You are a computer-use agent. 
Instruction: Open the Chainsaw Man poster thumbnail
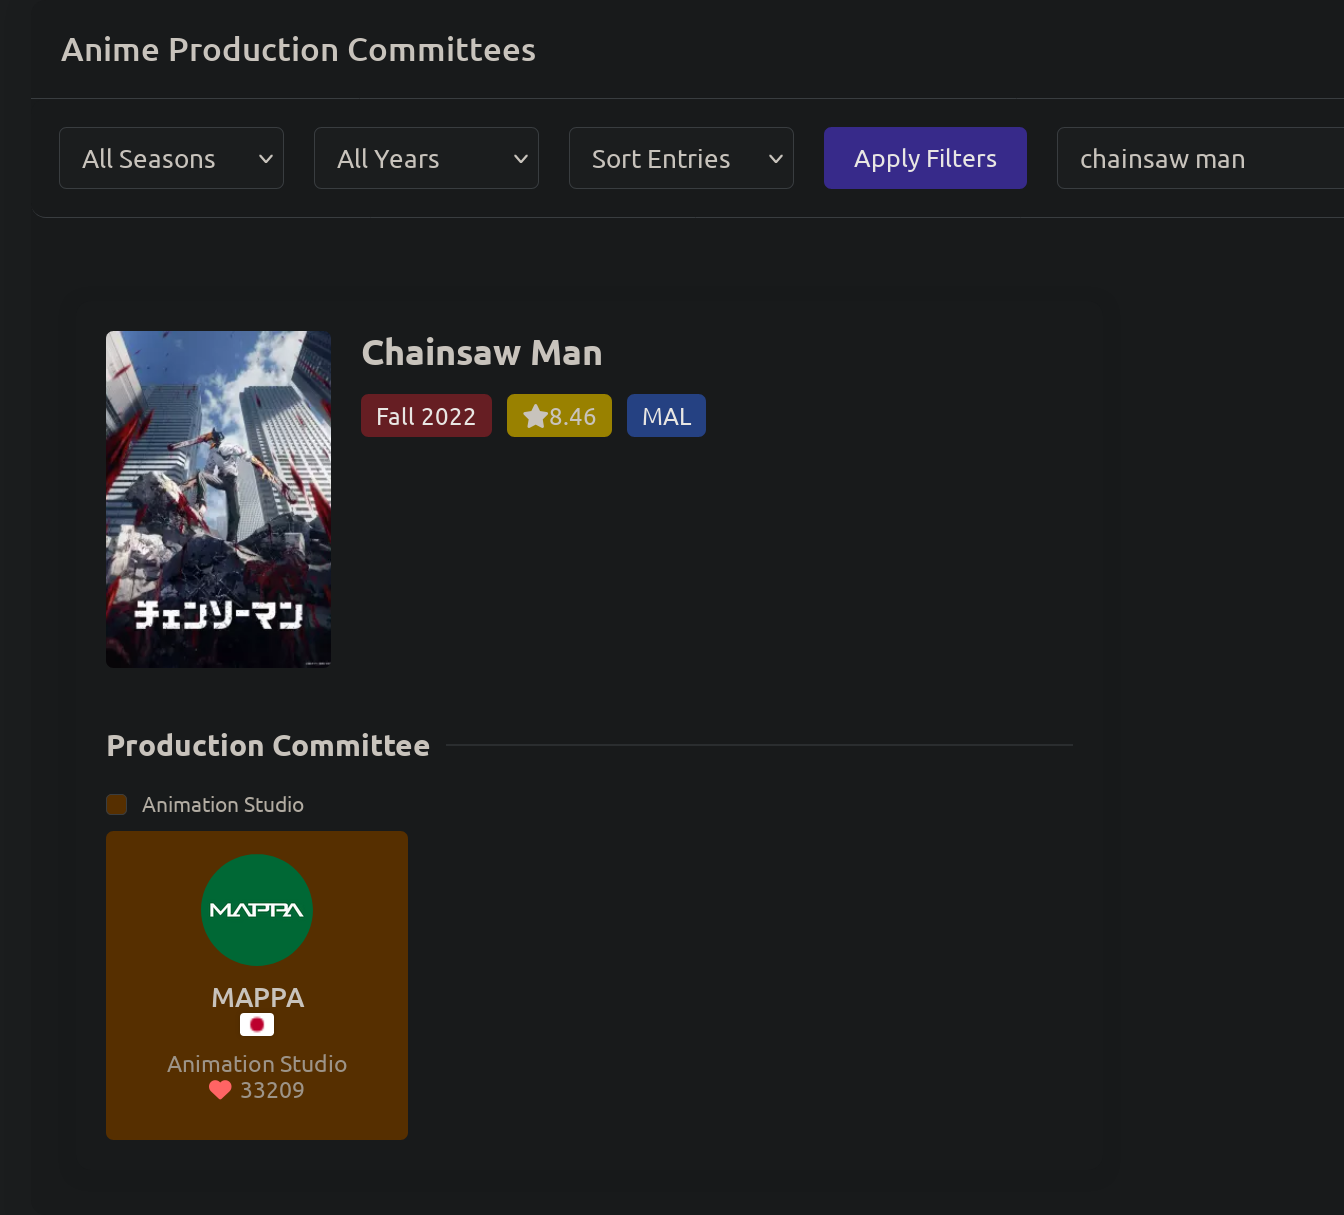coord(218,499)
